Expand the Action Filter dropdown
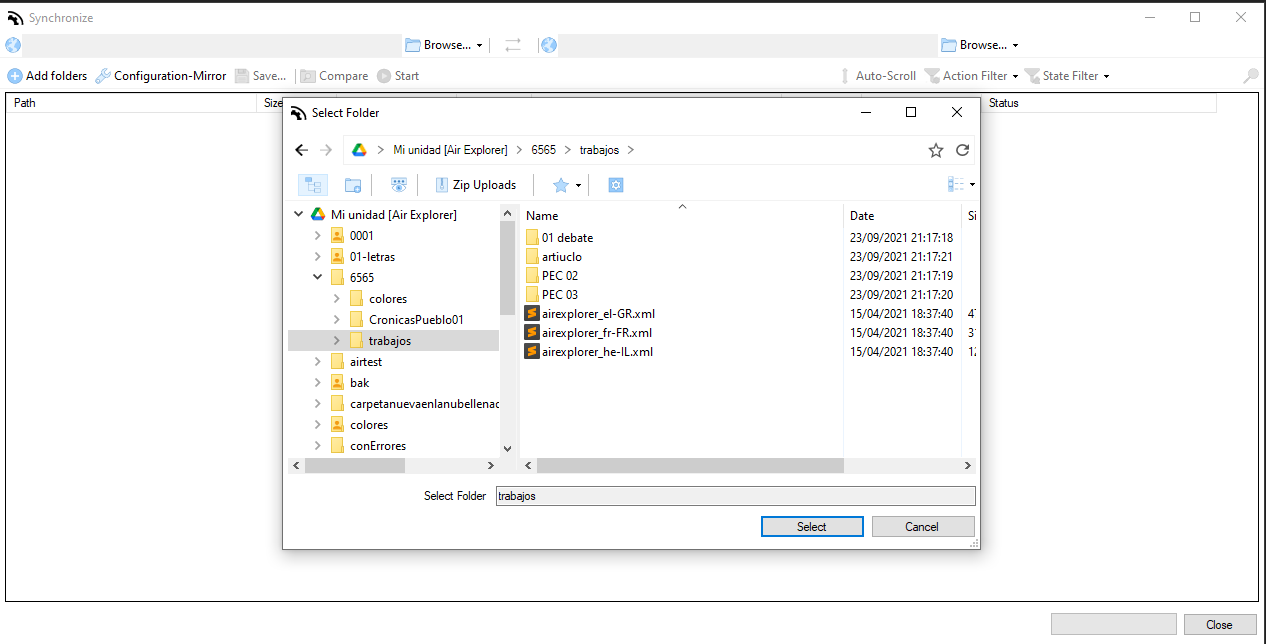 (971, 75)
